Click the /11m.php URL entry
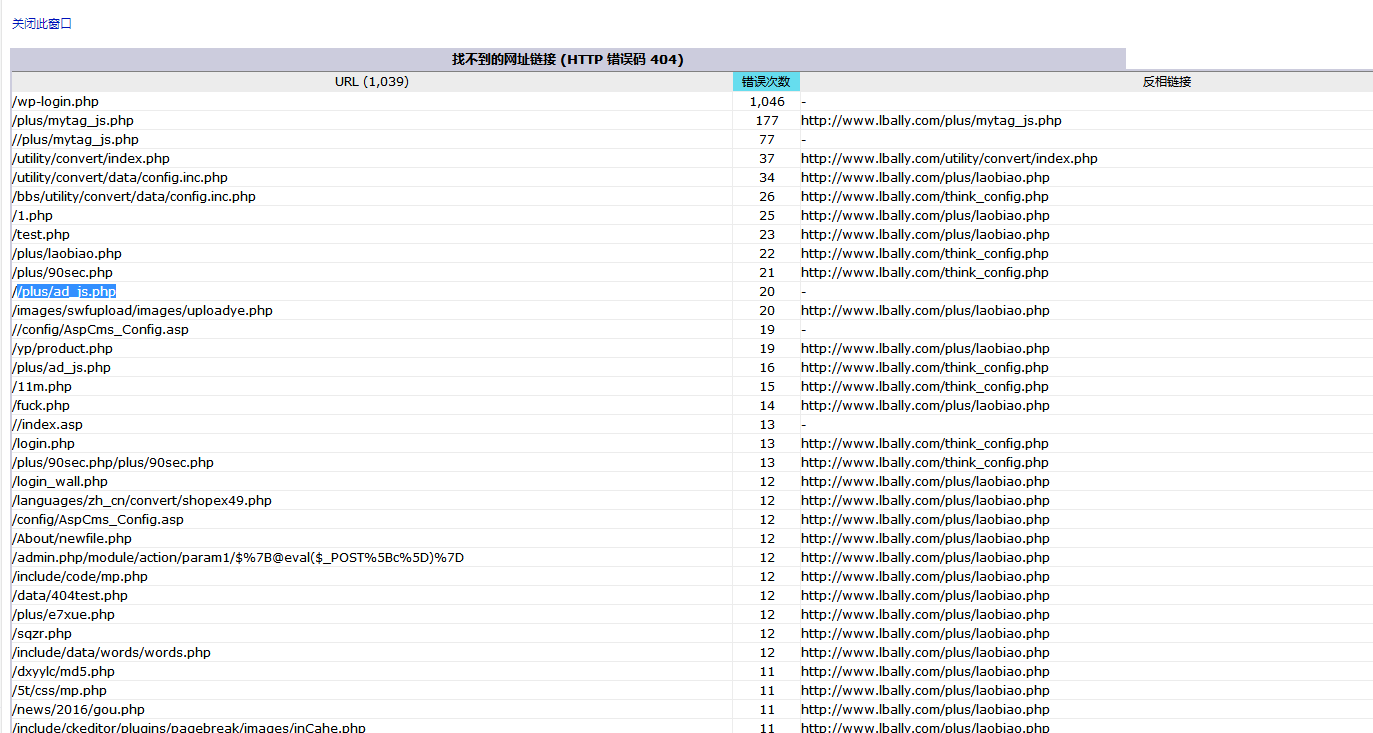Viewport: 1373px width, 733px height. click(x=42, y=386)
